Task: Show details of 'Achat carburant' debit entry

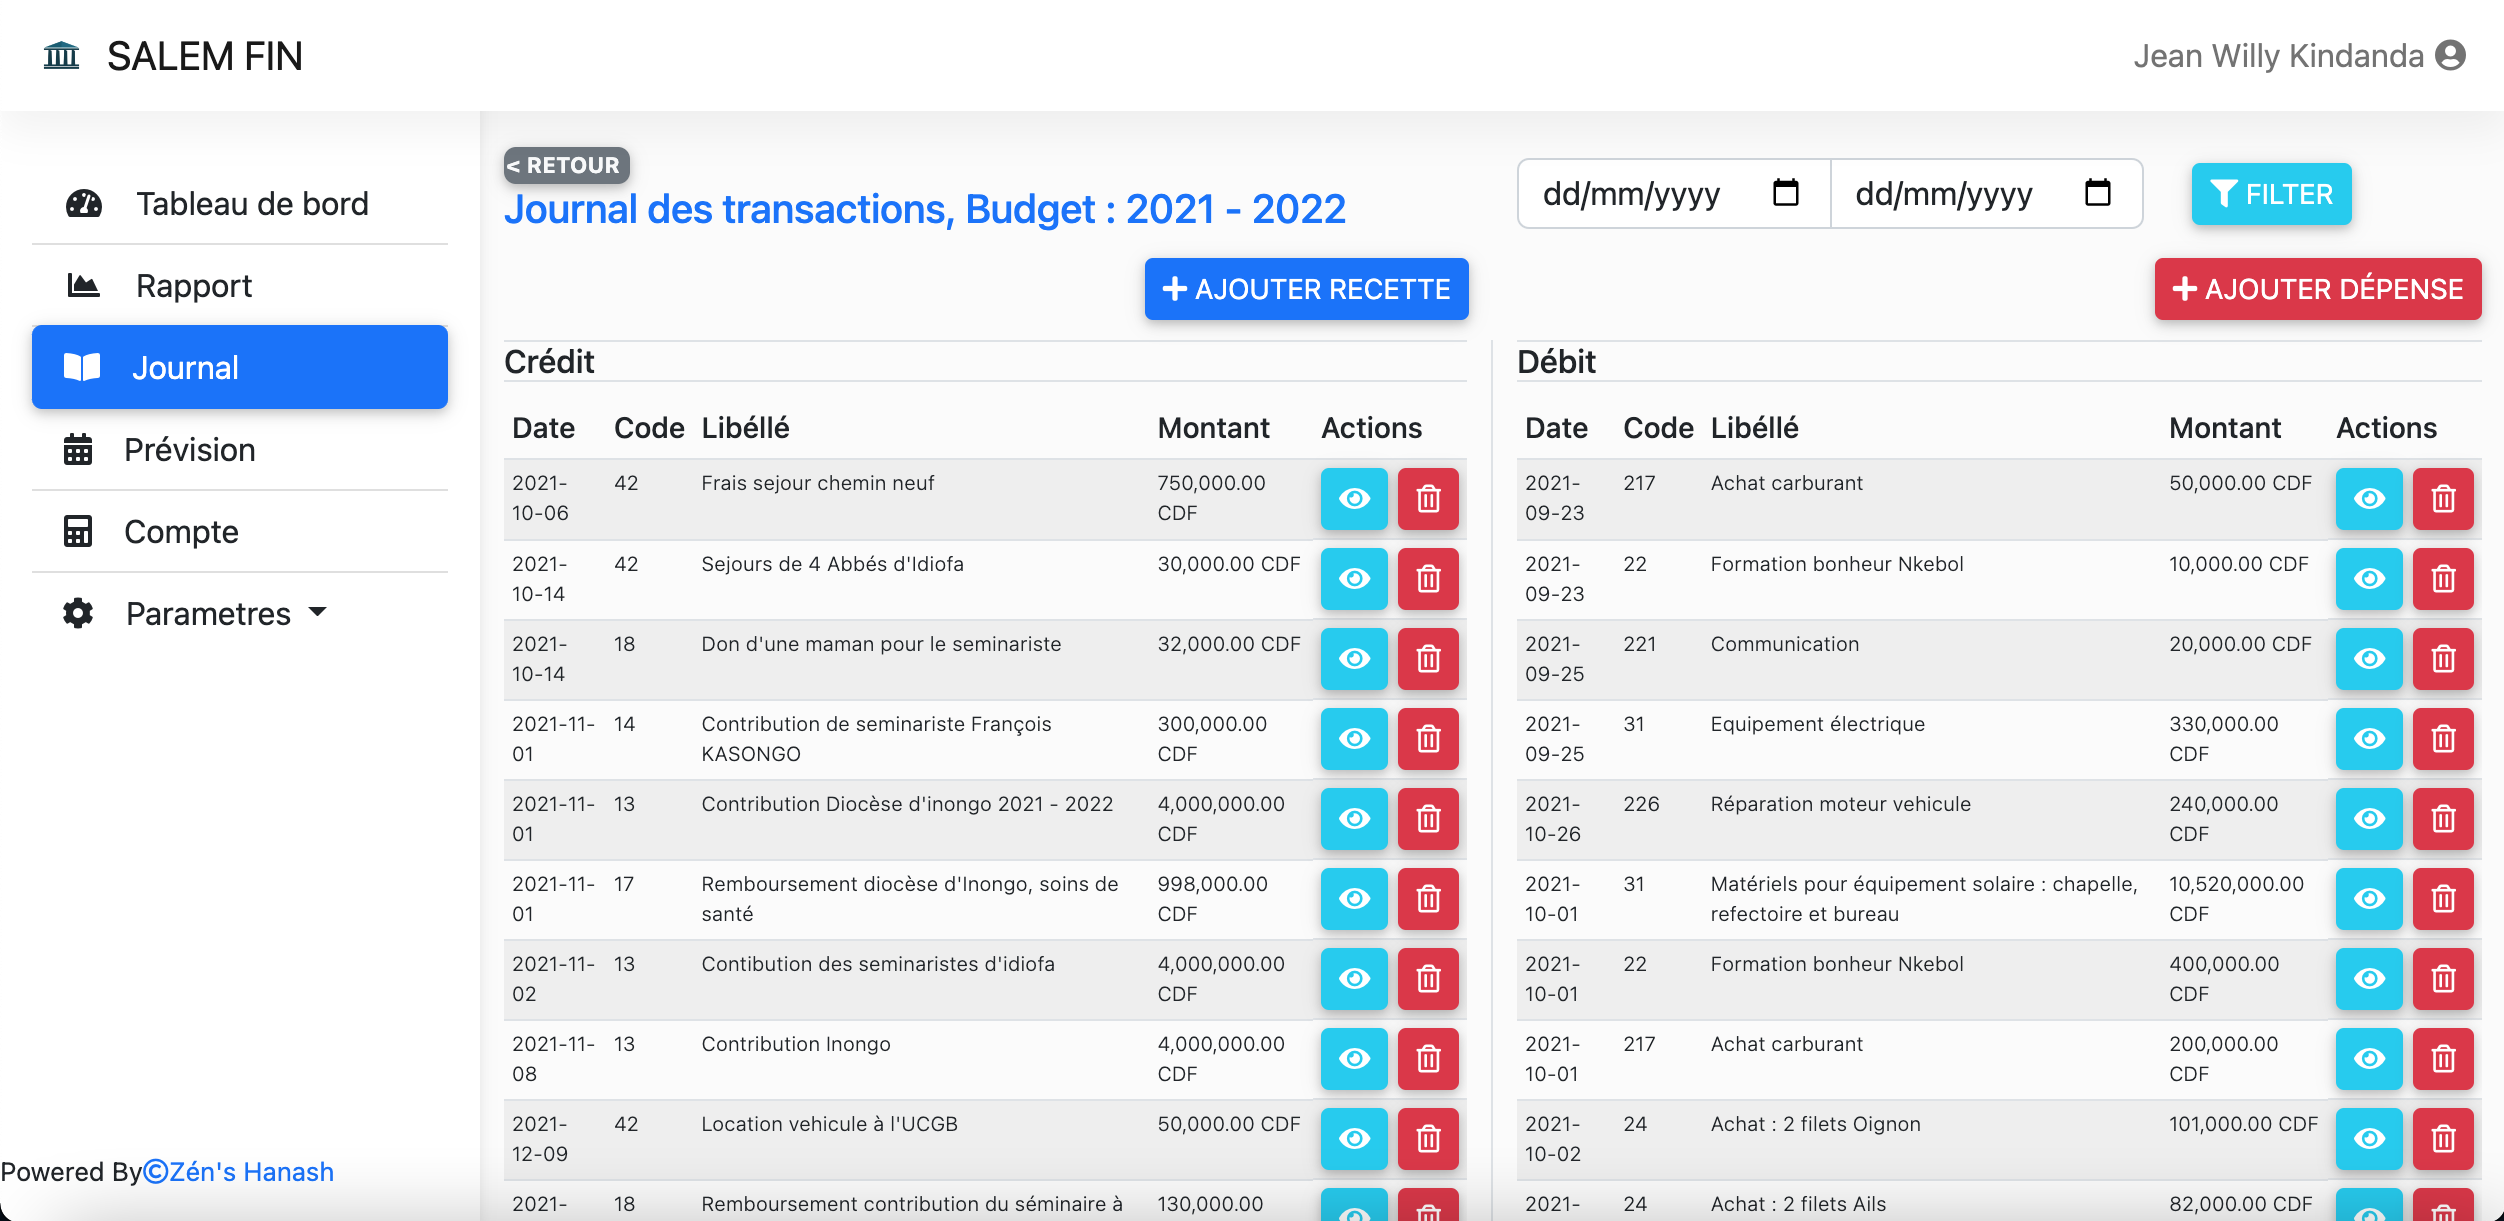Action: pos(2369,499)
